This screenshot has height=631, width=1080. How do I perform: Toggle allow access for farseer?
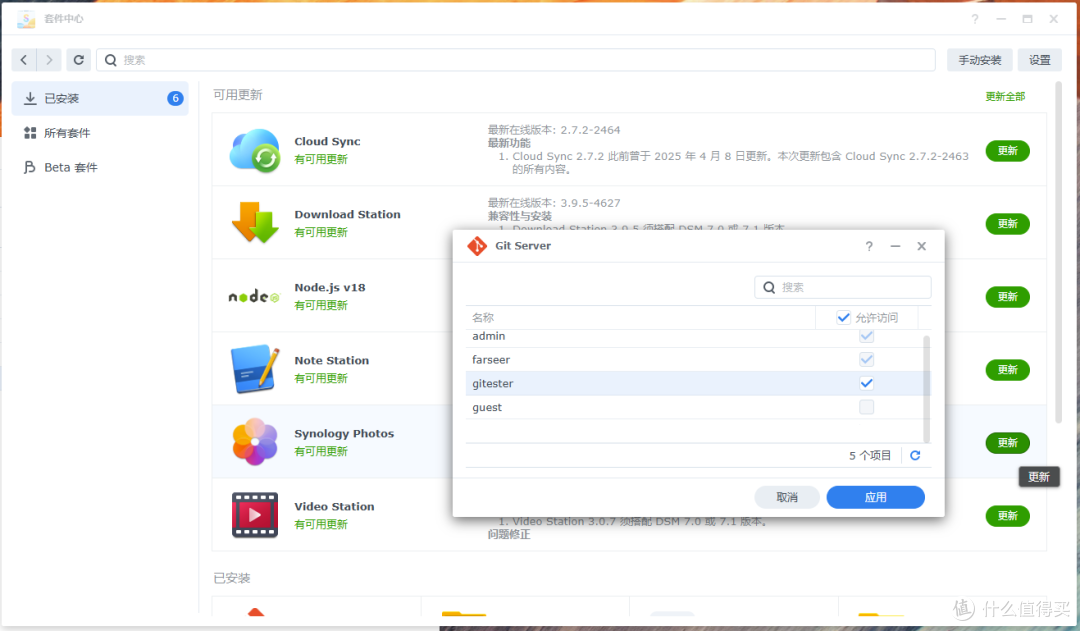tap(866, 360)
